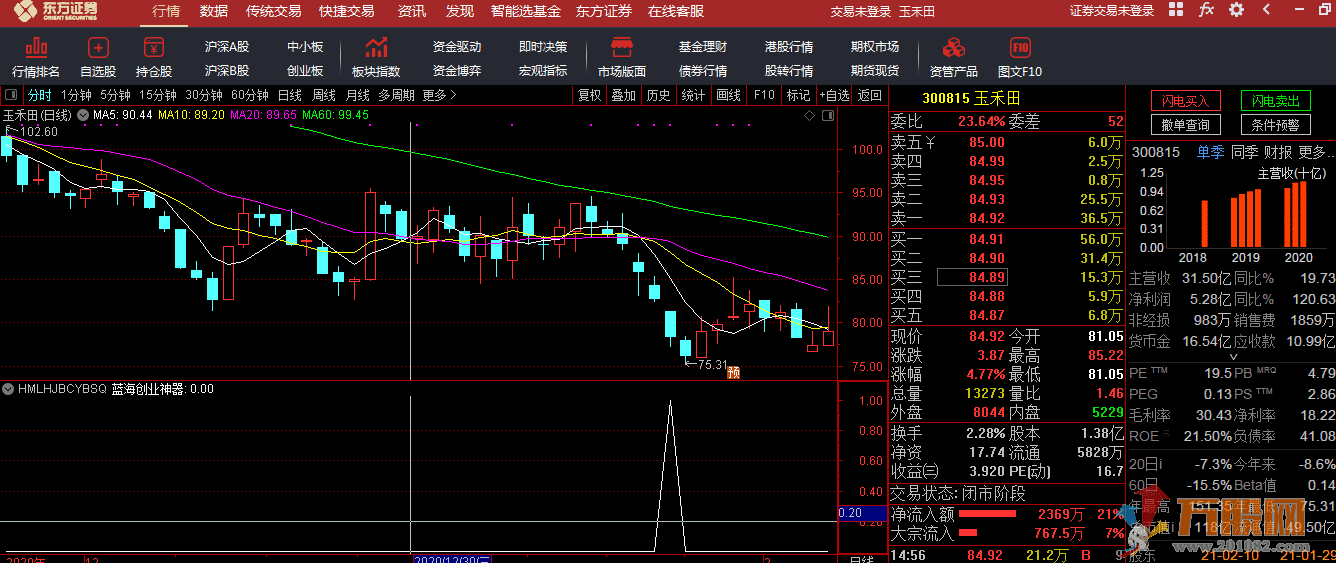Toggle 复权 price adjustment mode

[x=590, y=95]
